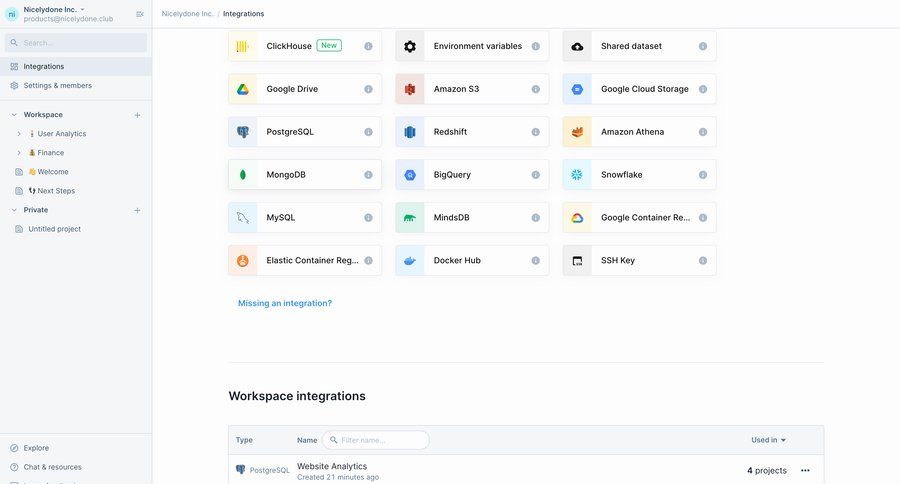Viewport: 900px width, 484px height.
Task: Show info for Amazon S3 integration
Action: click(x=536, y=89)
